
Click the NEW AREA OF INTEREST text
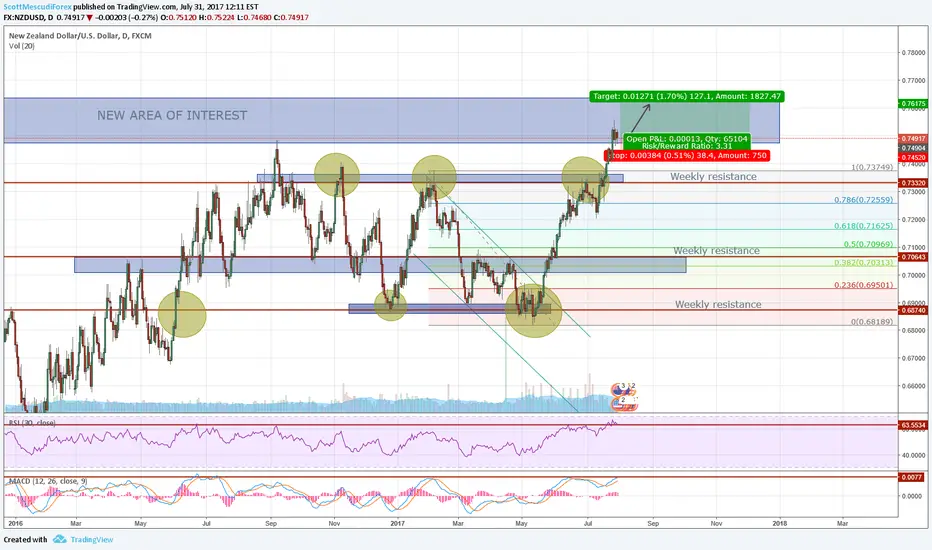172,115
